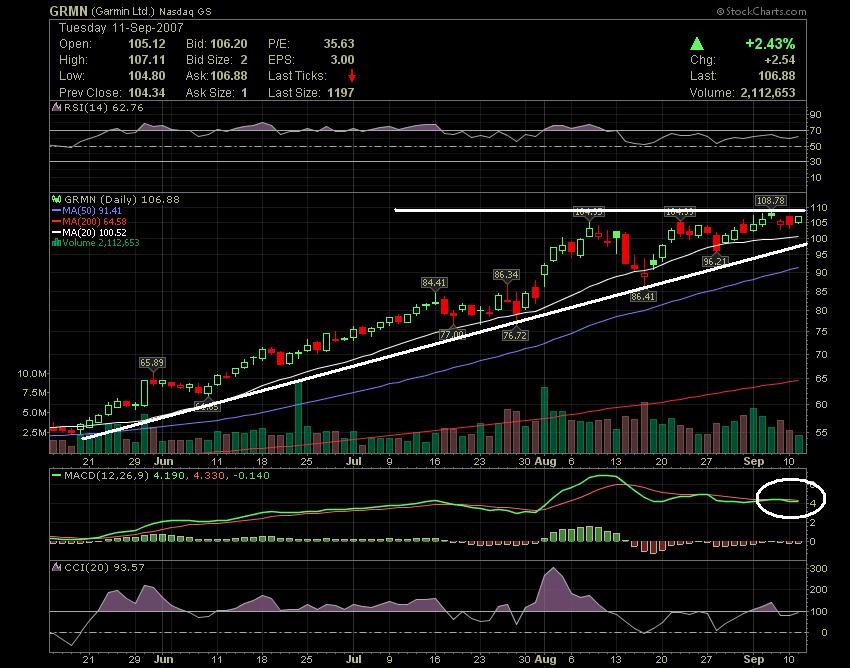Screen dimensions: 850x668
Task: Click the small icon left of RSI(14)
Action: pyautogui.click(x=56, y=107)
